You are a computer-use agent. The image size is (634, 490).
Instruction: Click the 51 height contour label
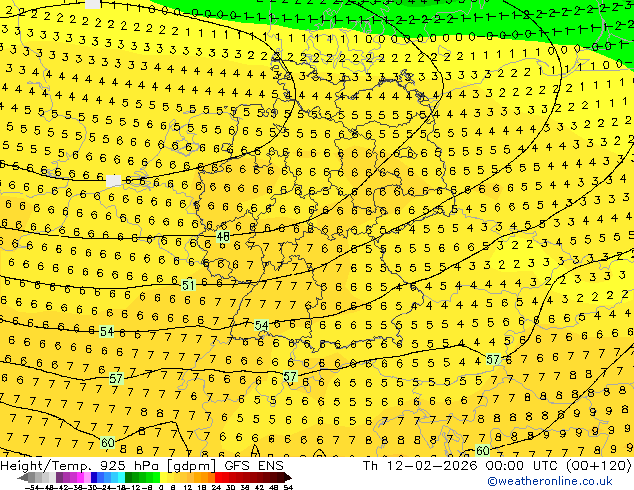(188, 286)
